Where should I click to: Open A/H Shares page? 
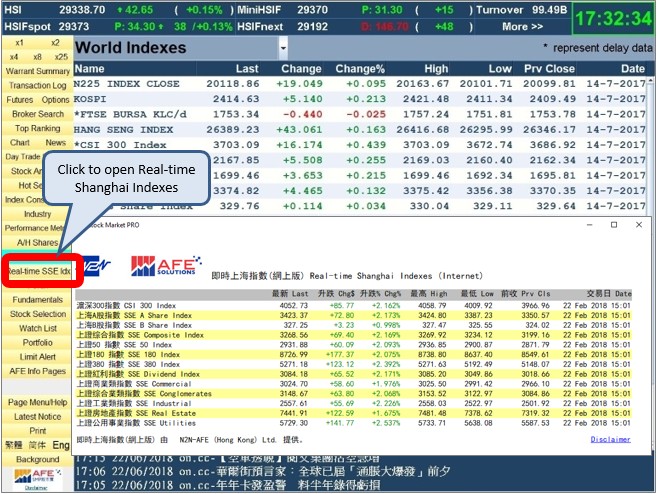(37, 242)
